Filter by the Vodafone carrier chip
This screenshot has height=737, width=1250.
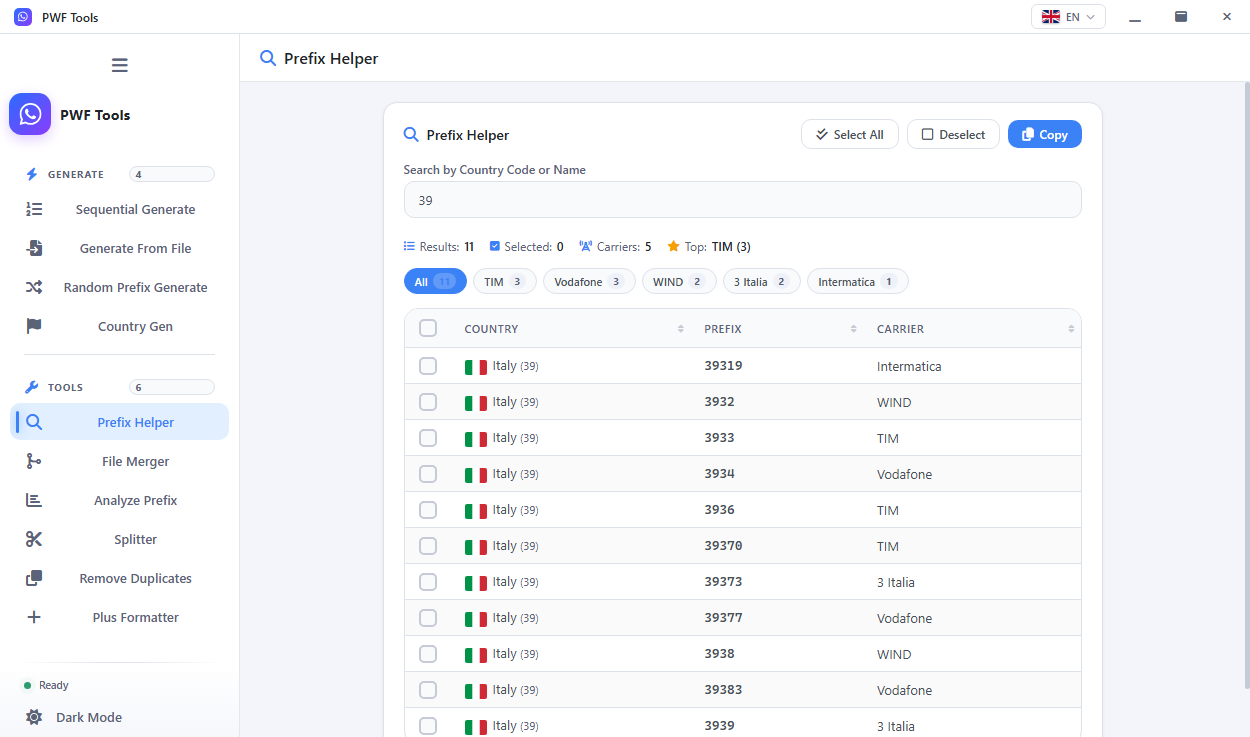589,282
